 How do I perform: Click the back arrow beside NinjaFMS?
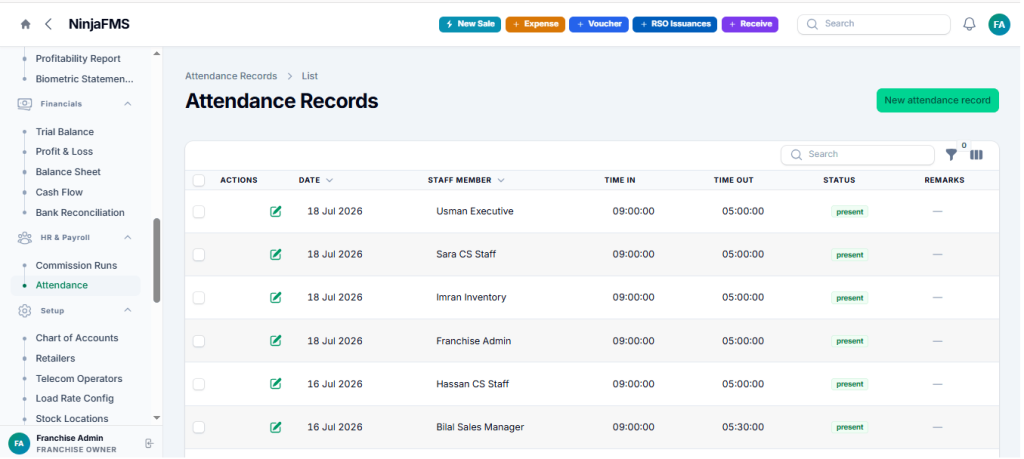[x=48, y=25]
